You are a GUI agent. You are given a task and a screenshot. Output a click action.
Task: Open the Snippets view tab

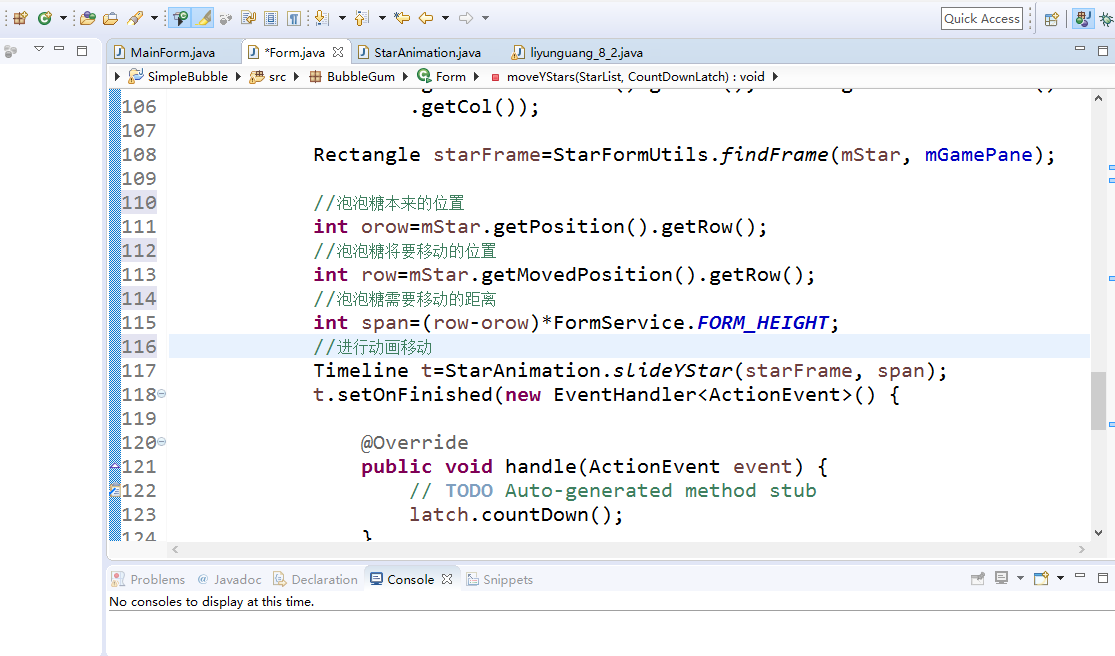point(499,579)
